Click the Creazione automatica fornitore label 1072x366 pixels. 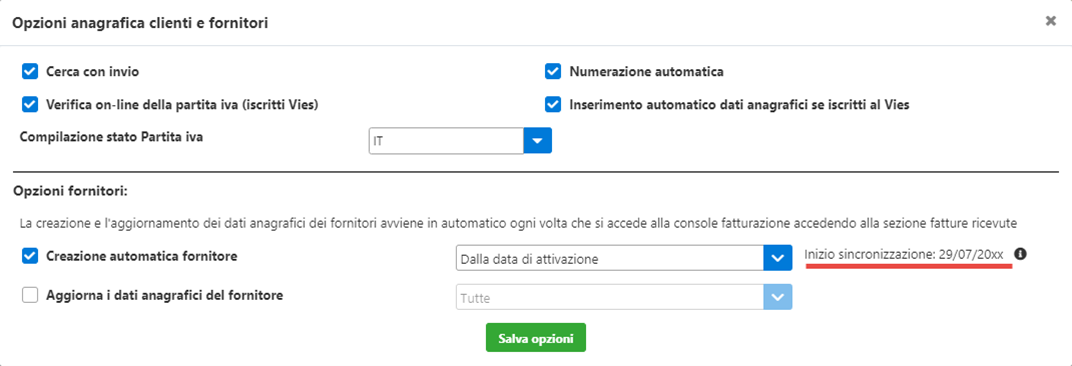tap(142, 257)
